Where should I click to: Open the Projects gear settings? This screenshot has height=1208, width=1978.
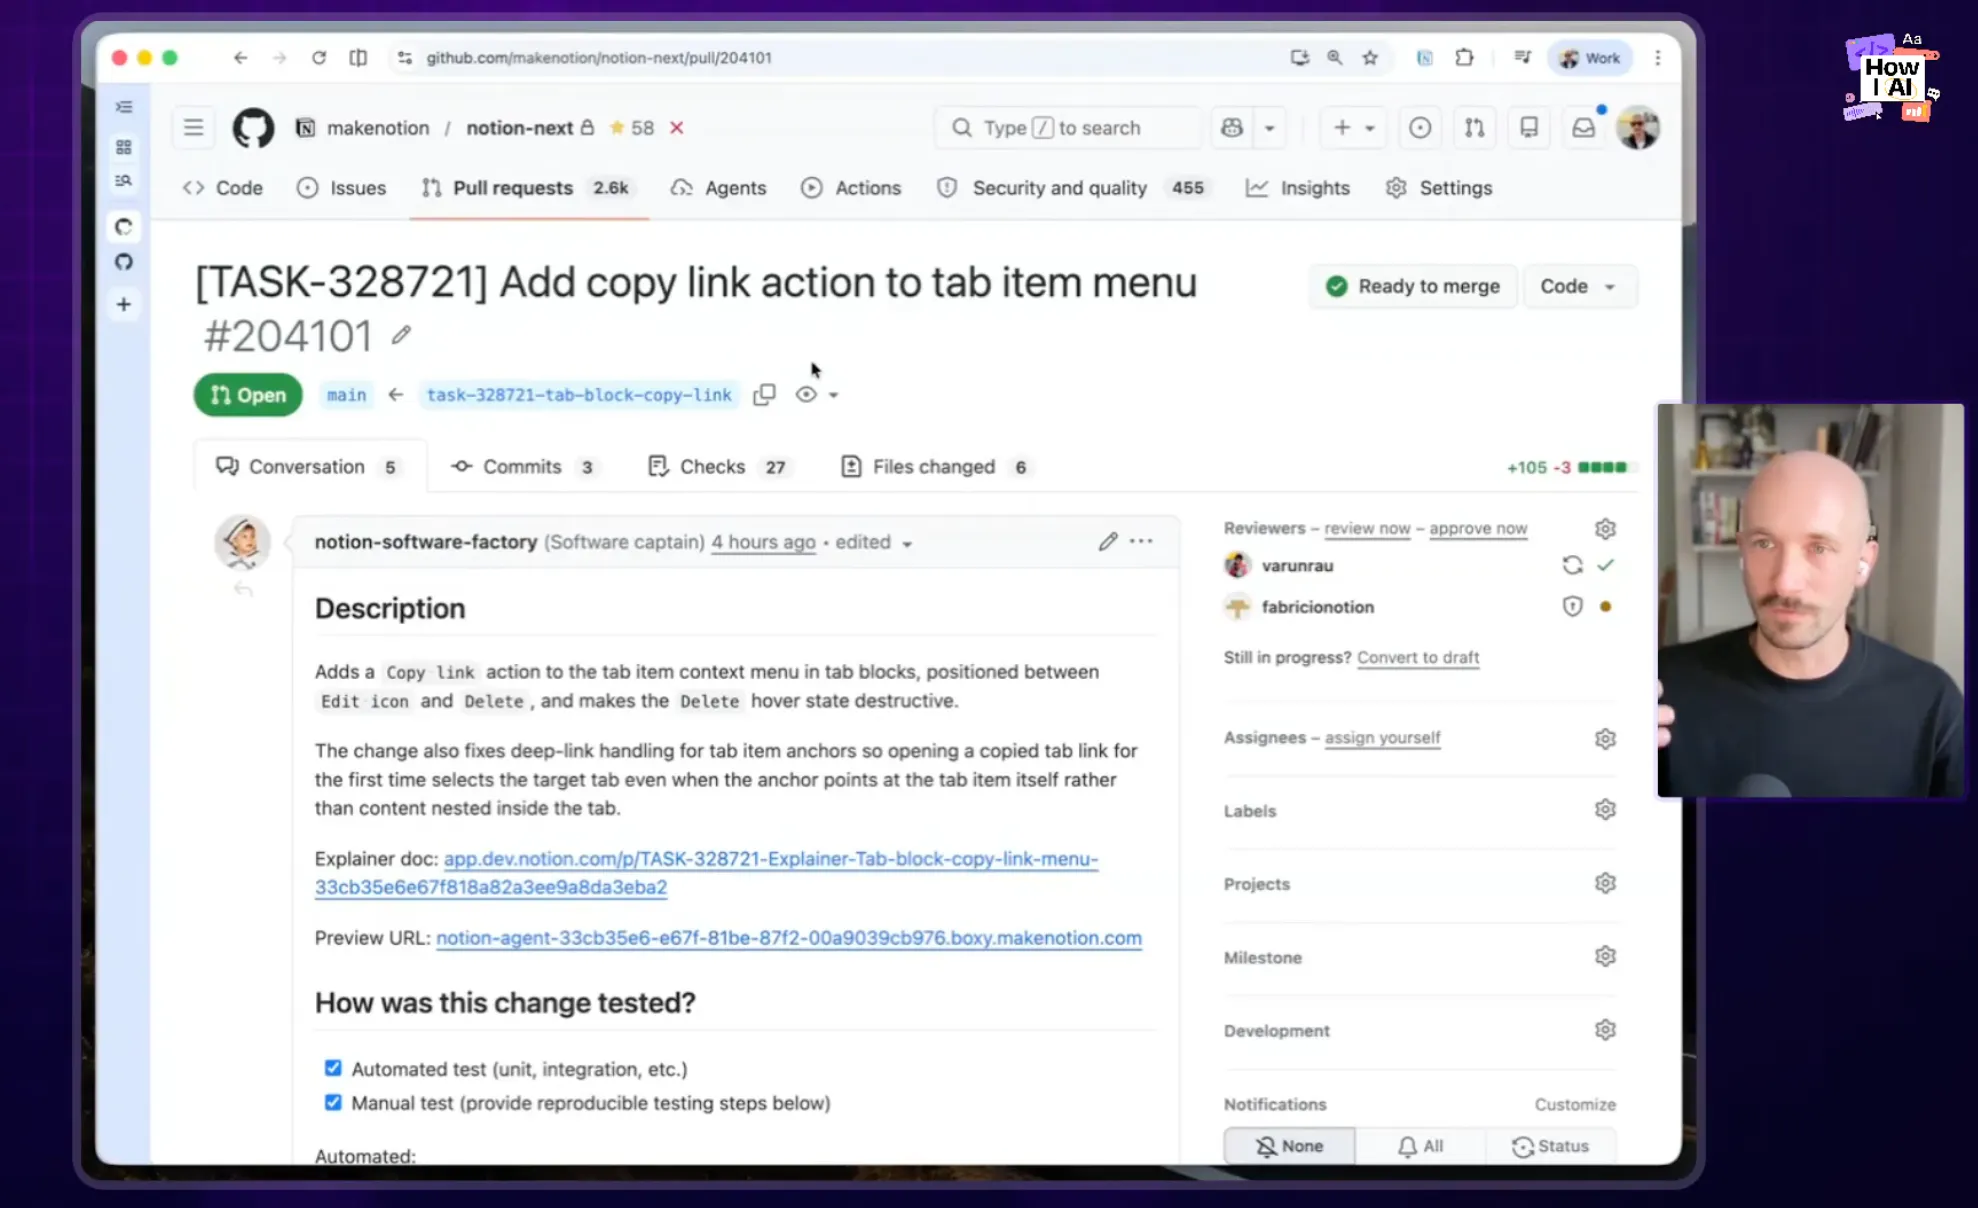click(x=1605, y=883)
